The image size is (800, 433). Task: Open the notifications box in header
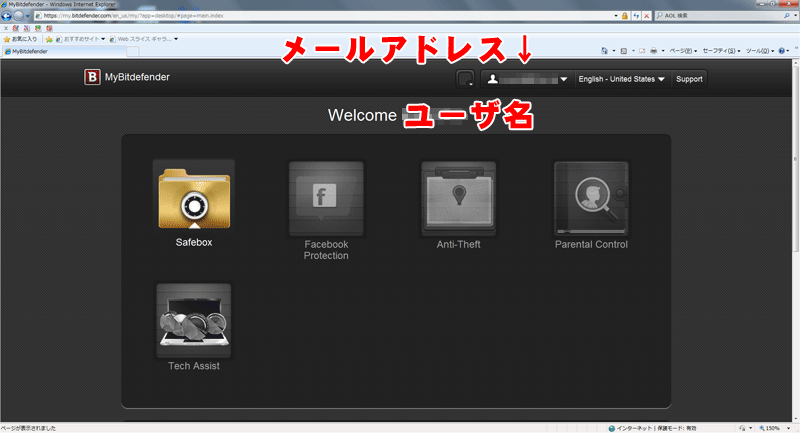pyautogui.click(x=465, y=79)
